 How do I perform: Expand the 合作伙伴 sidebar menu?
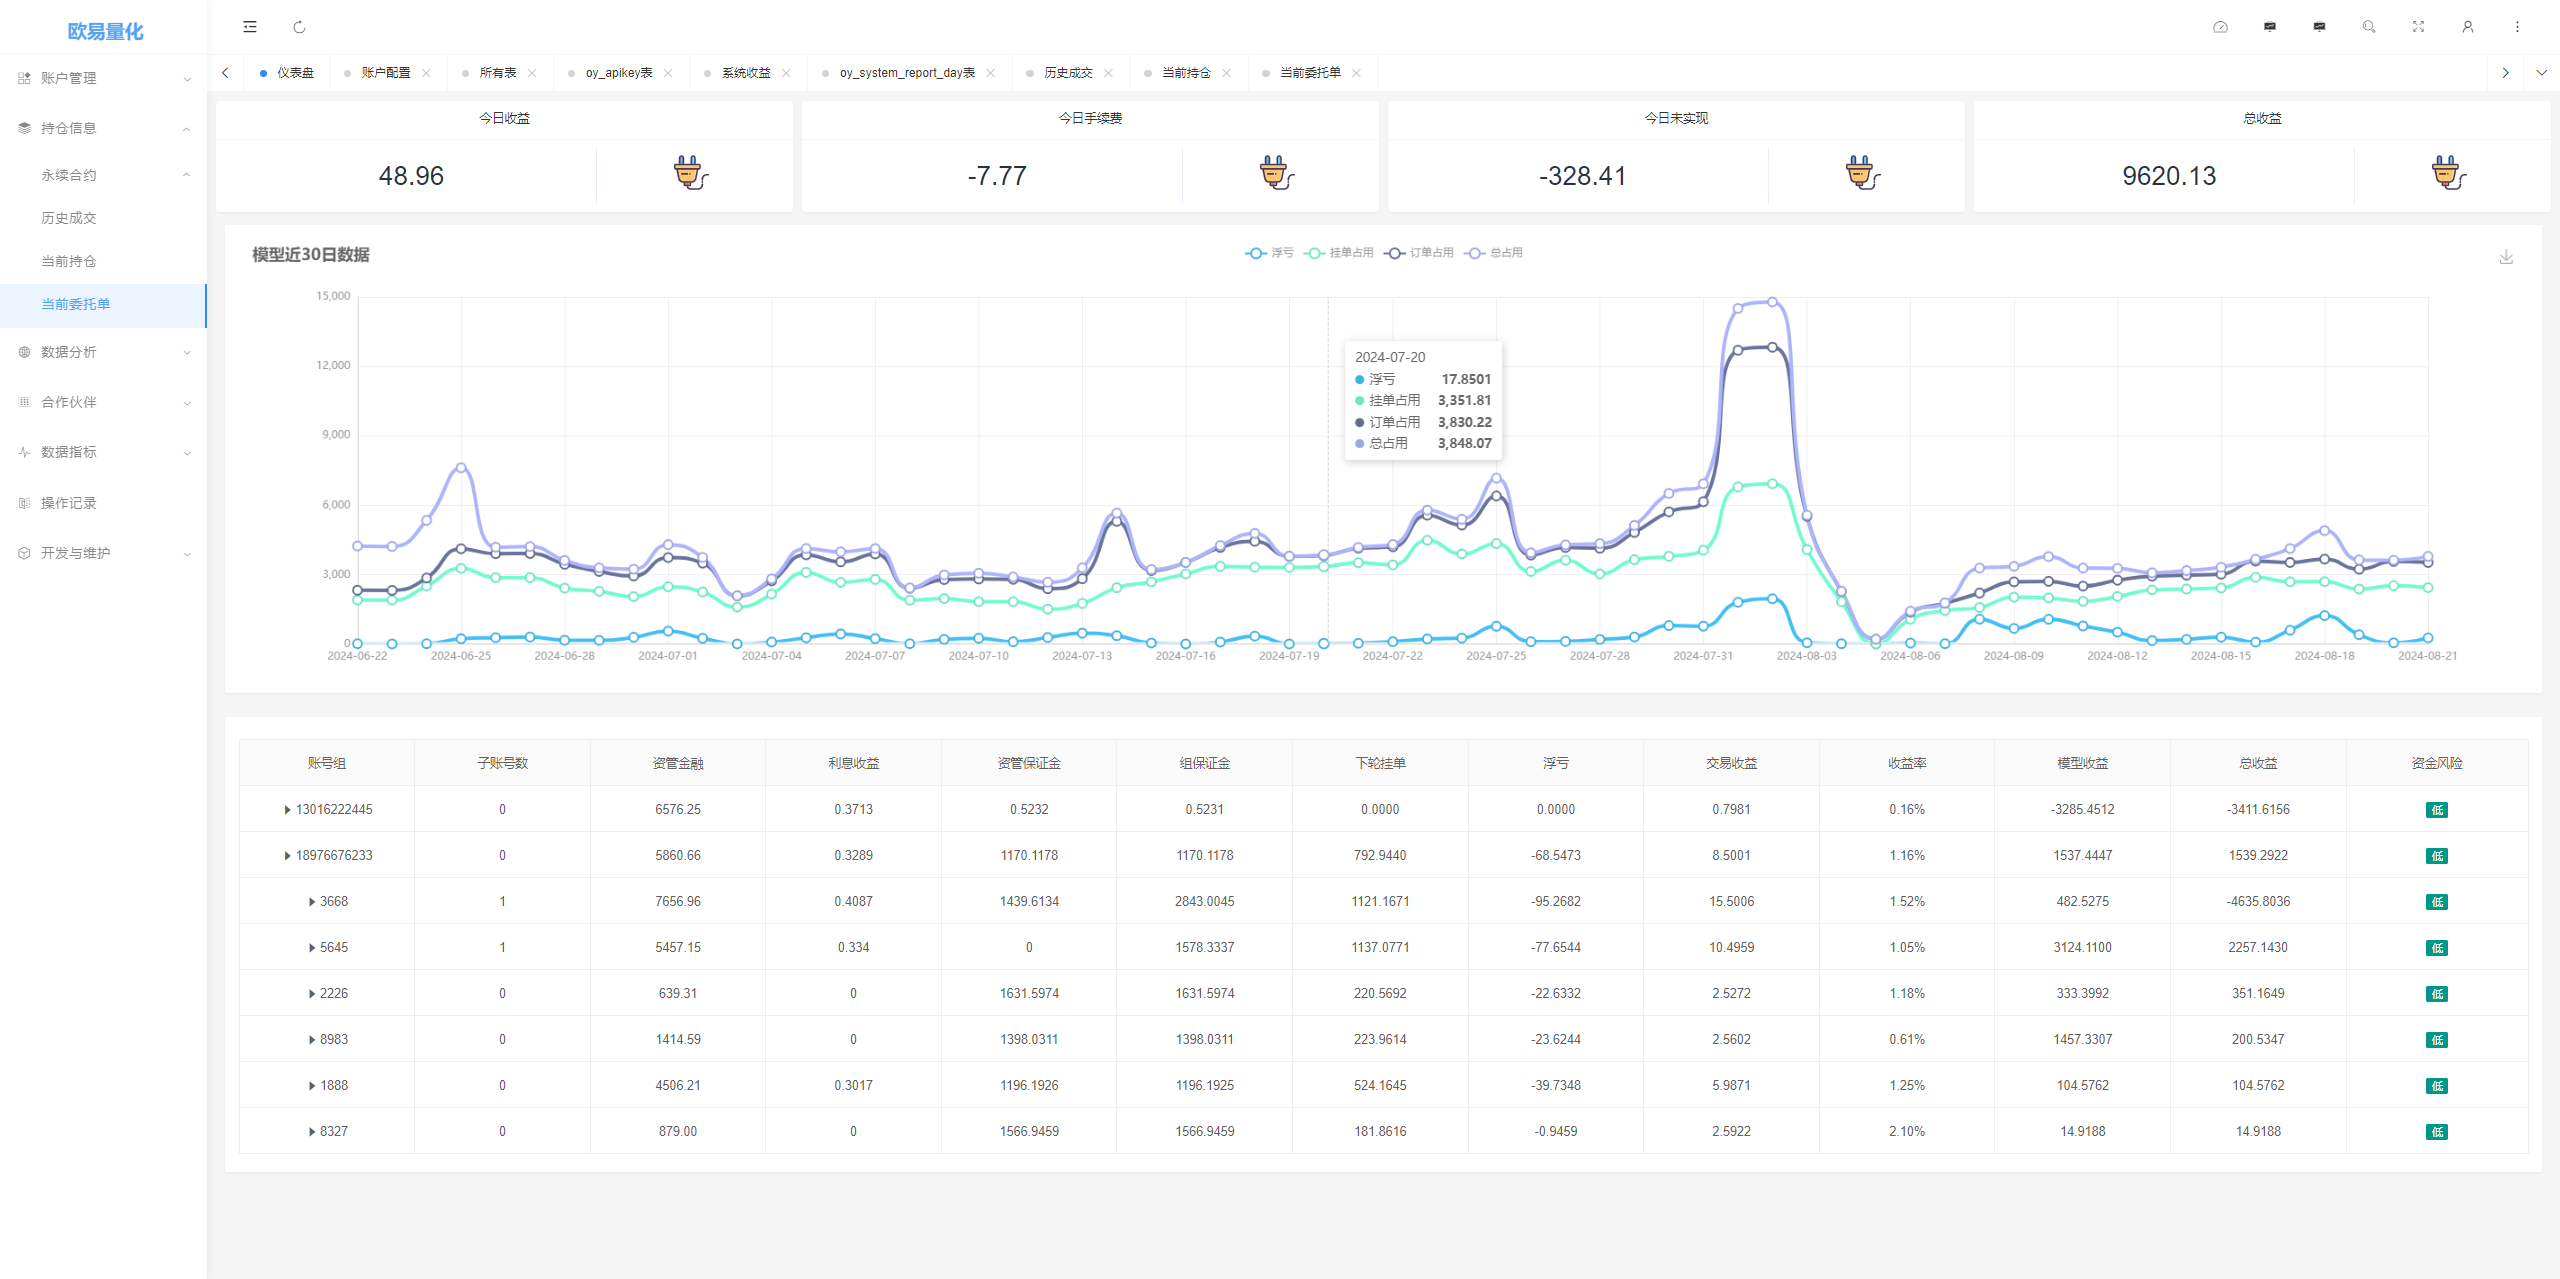(104, 402)
